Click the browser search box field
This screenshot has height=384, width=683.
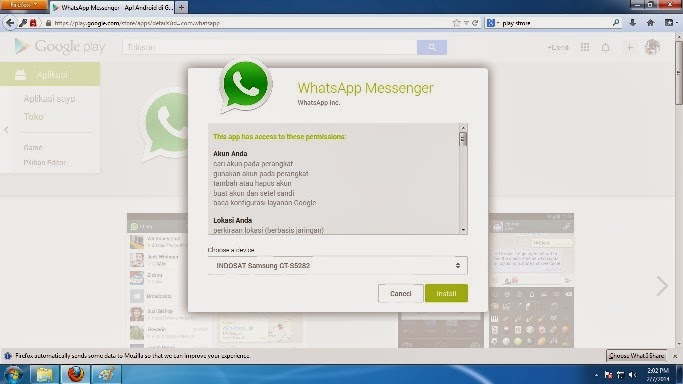pos(555,23)
